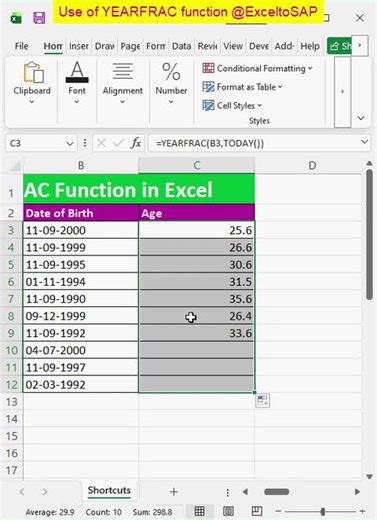Open the File tab
Viewport: 377px width, 520px height.
pyautogui.click(x=21, y=46)
